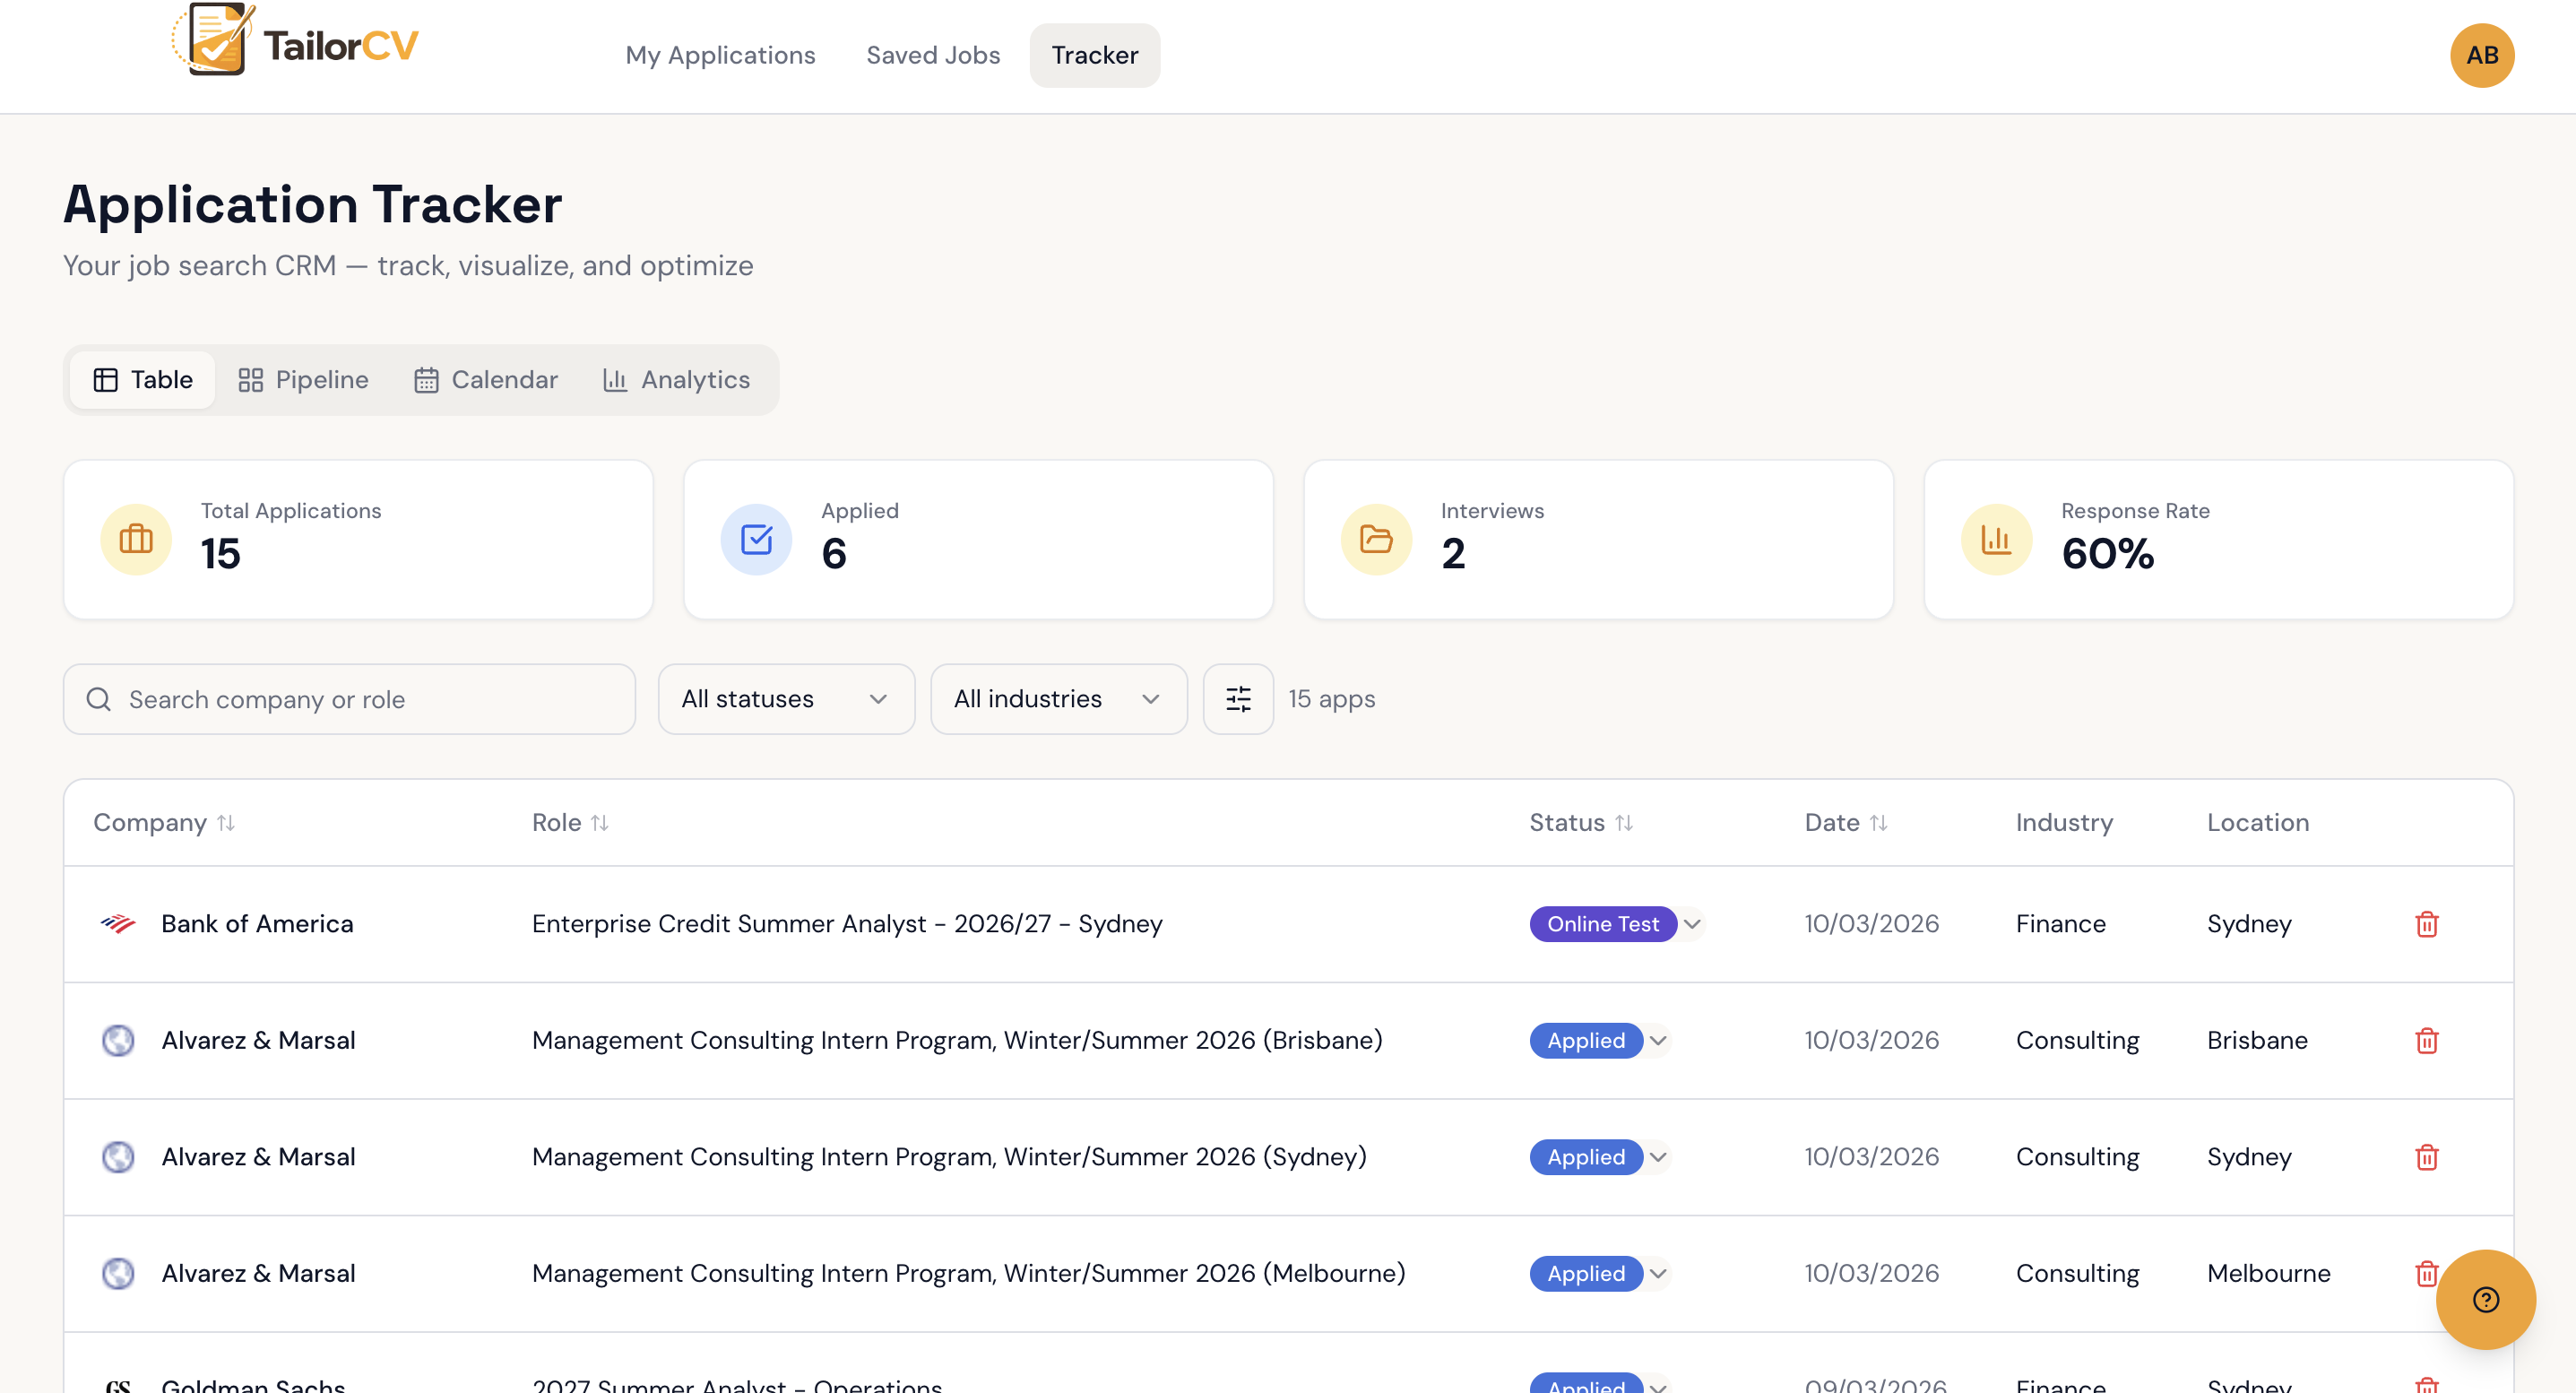
Task: Open the advanced filters sliders icon
Action: click(x=1238, y=699)
